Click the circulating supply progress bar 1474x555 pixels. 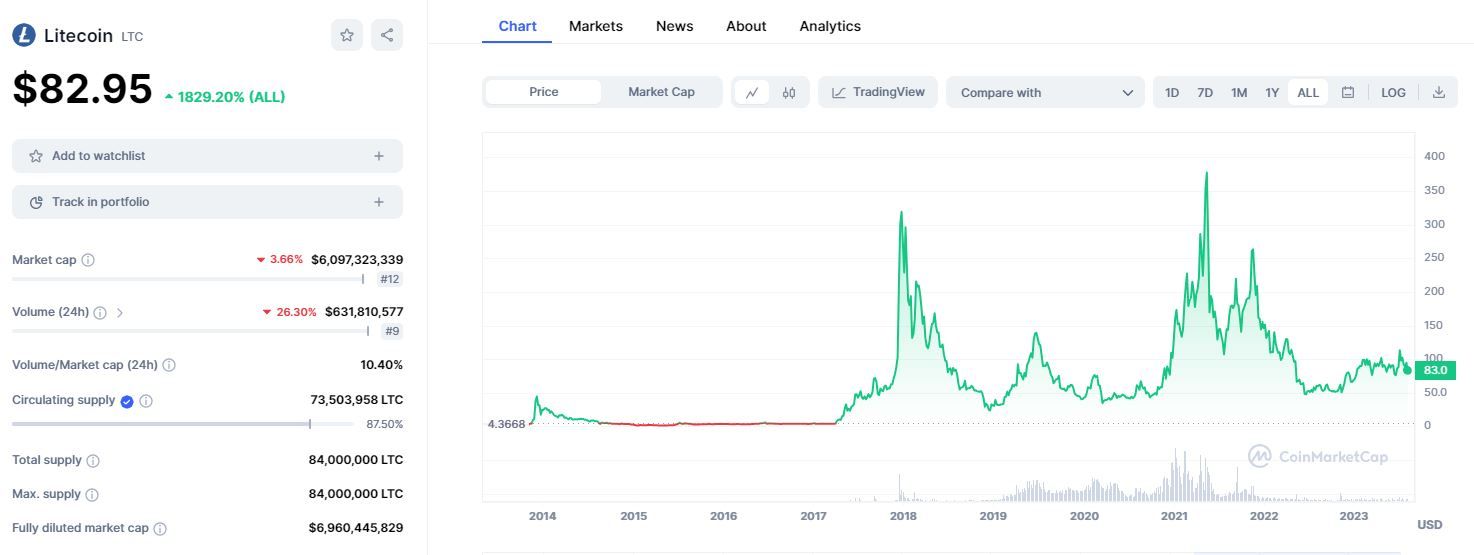[x=182, y=424]
